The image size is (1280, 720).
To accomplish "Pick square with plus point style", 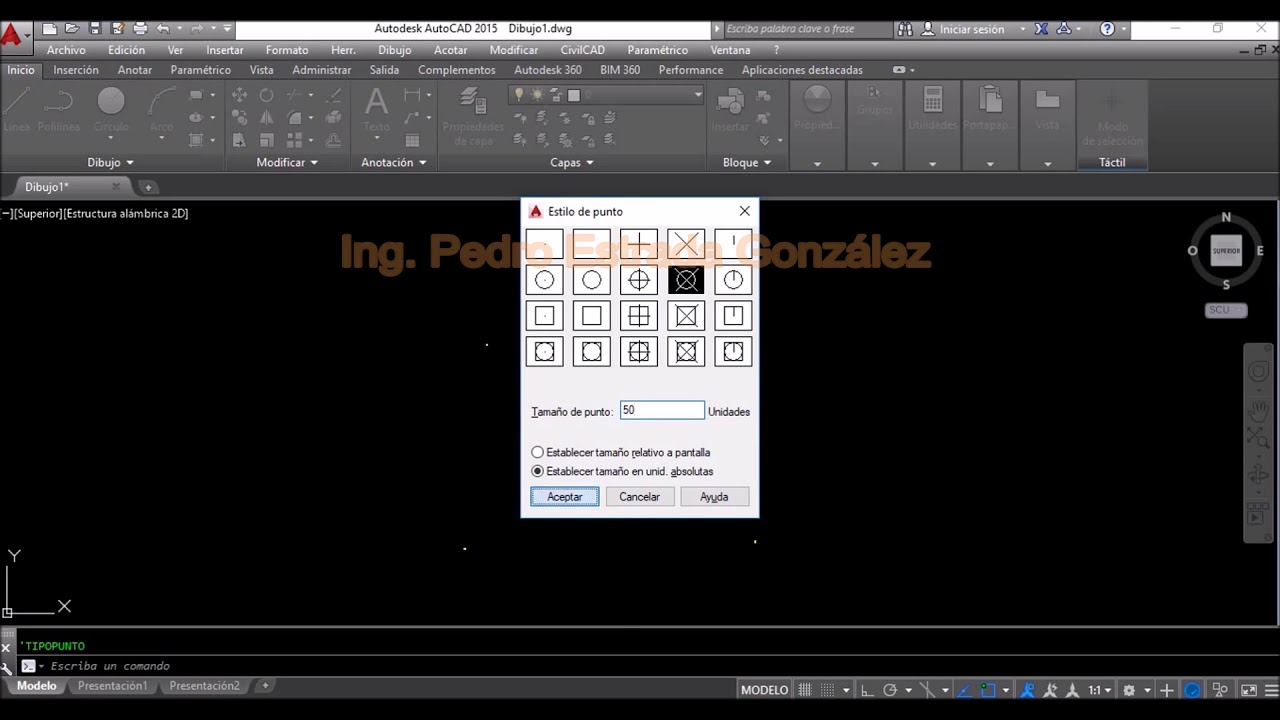I will (x=639, y=316).
